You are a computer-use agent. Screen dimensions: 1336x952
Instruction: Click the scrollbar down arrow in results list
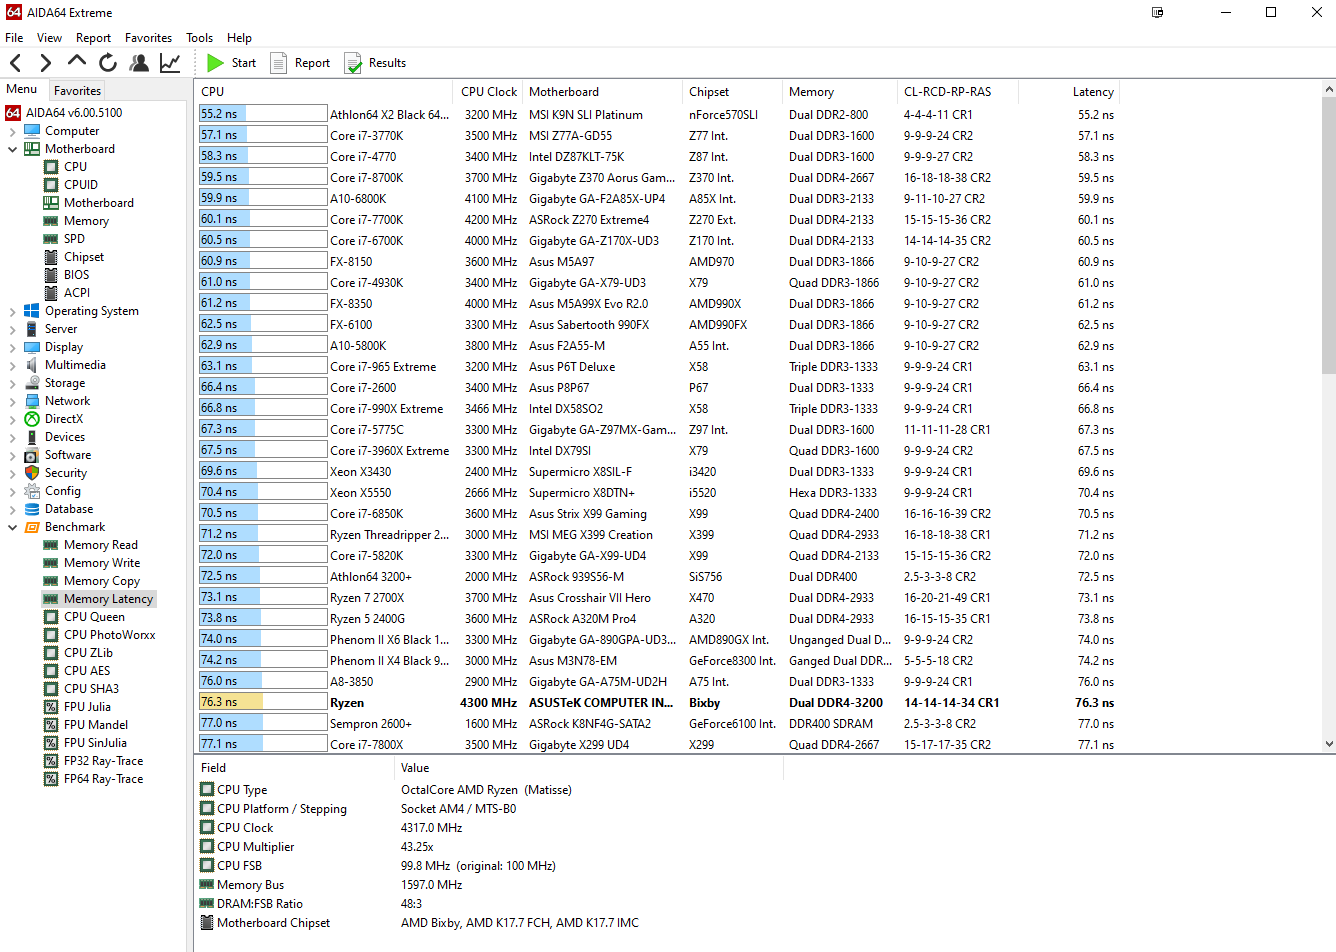point(1329,744)
